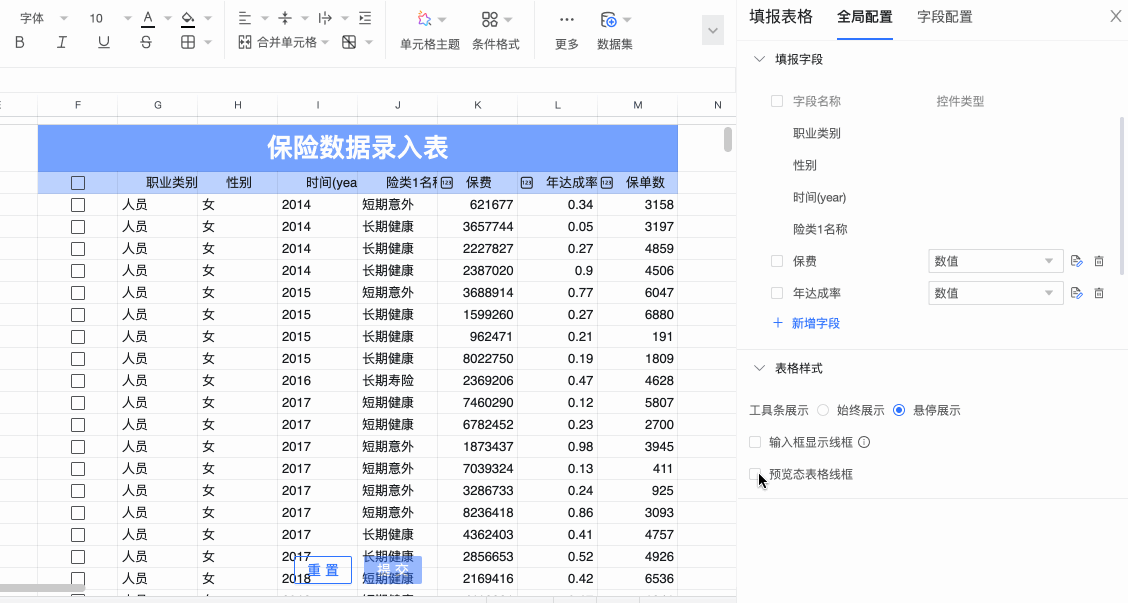Image resolution: width=1128 pixels, height=603 pixels.
Task: Click info icon beside 输入框显示线框
Action: 864,442
